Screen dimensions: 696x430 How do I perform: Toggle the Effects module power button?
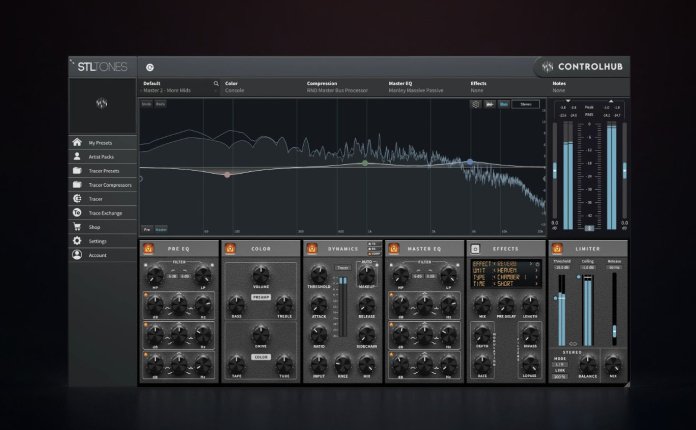click(475, 249)
